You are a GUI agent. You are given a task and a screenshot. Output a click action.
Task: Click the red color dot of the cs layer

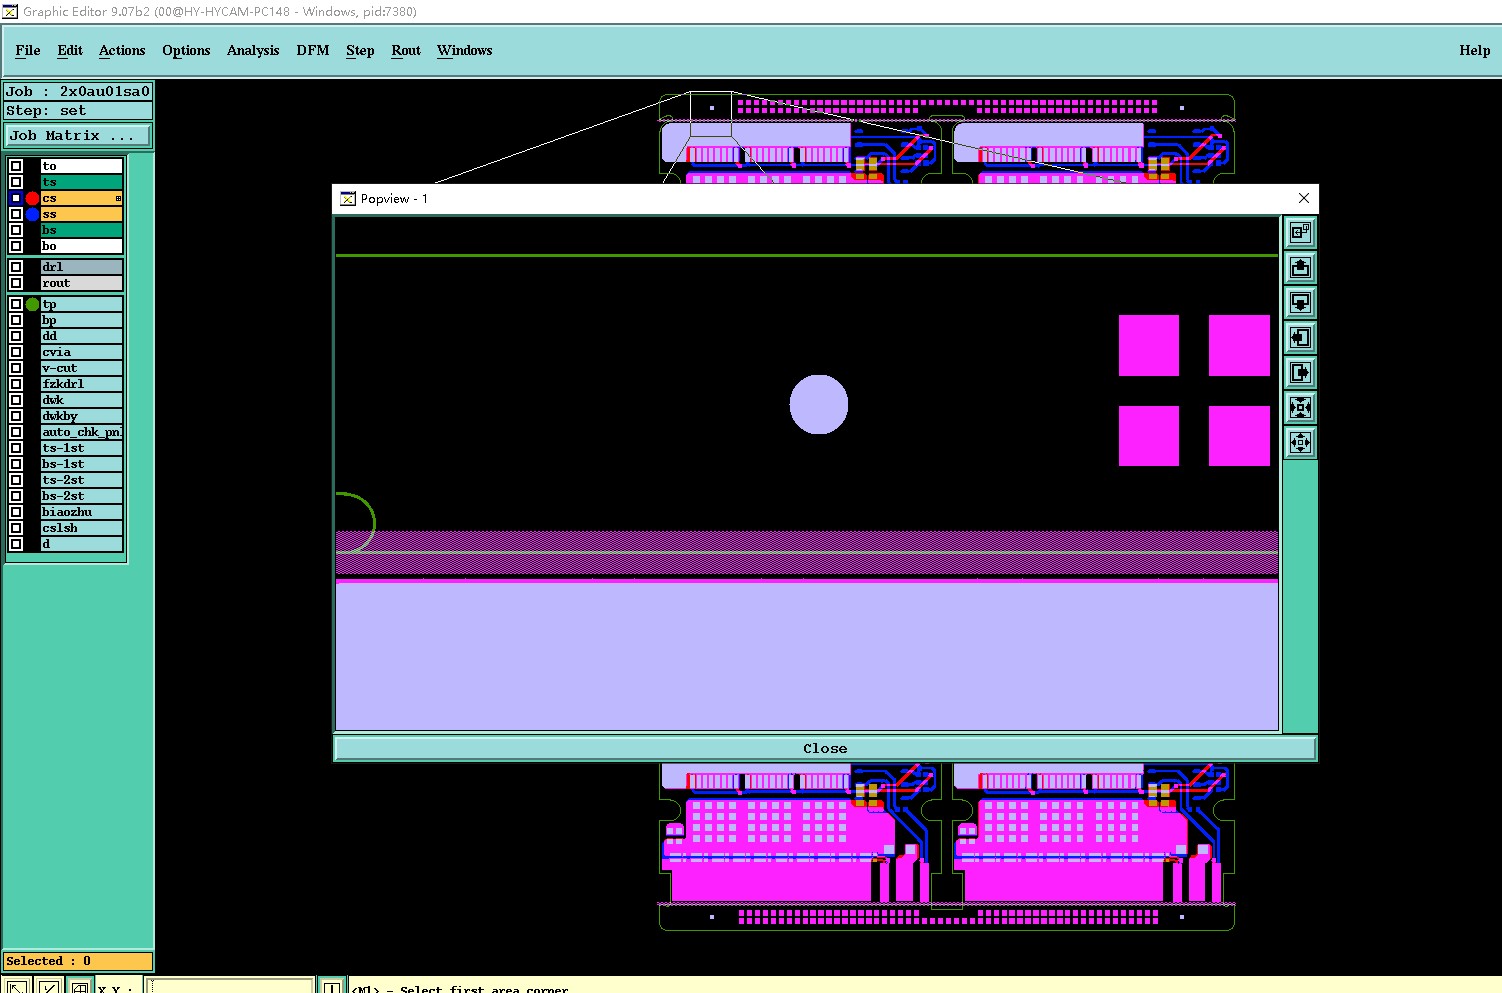32,198
